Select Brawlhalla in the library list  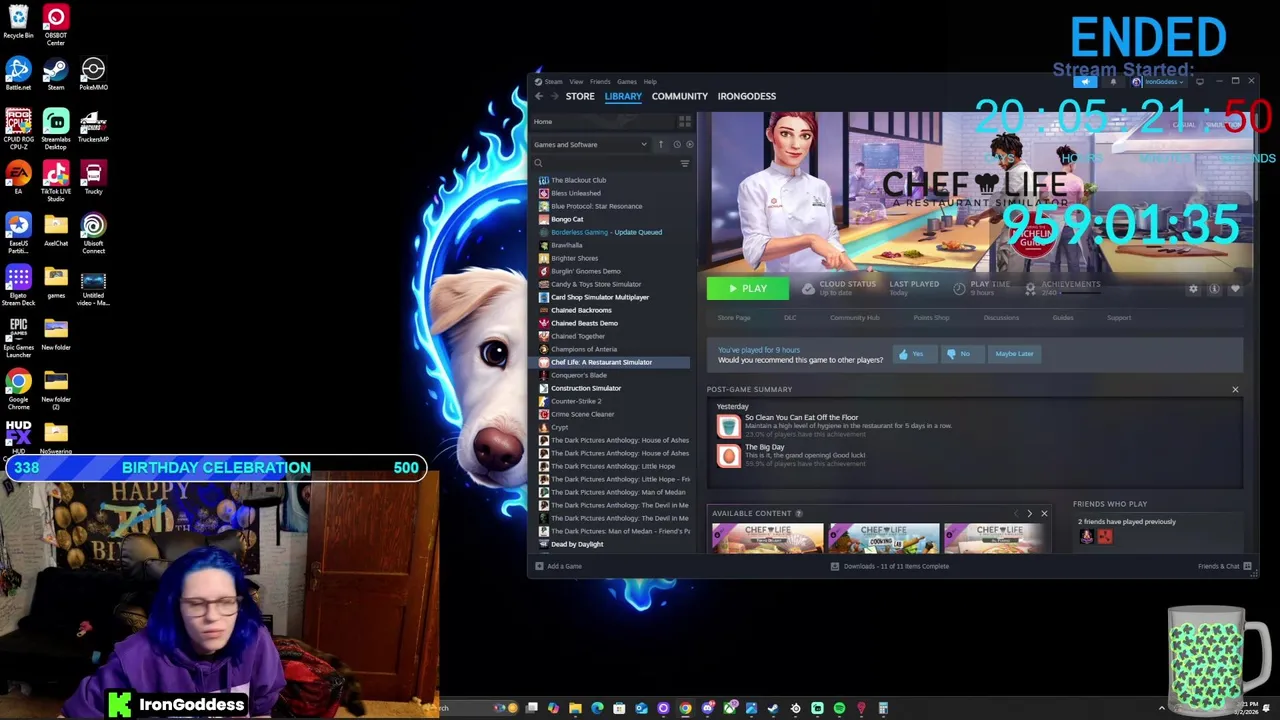pyautogui.click(x=566, y=245)
